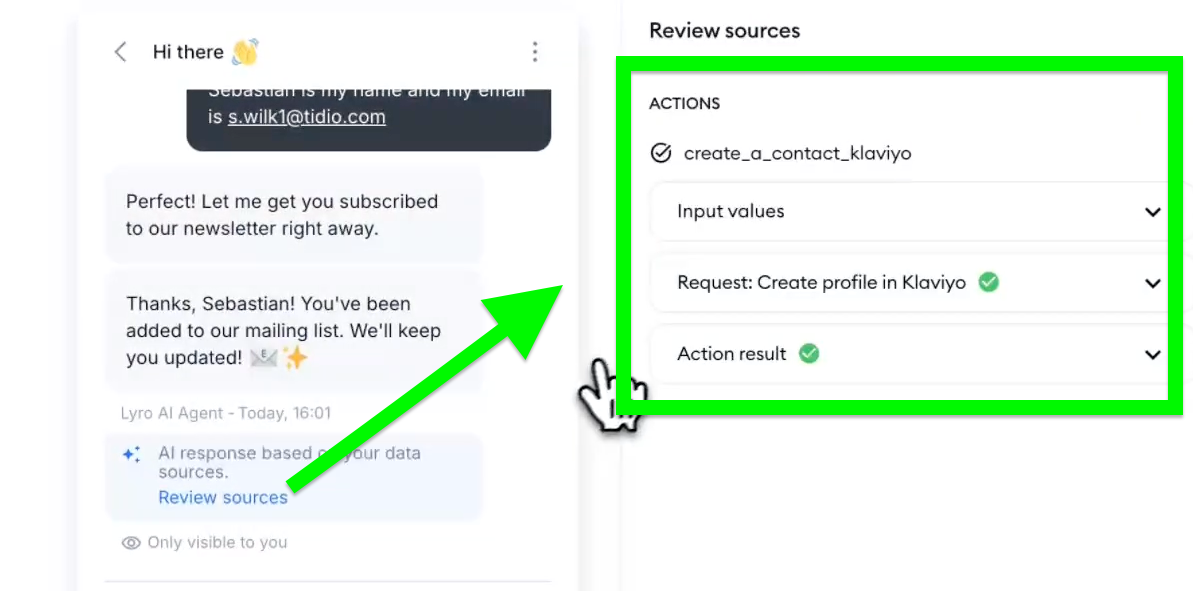
Task: Expand chevron on Request: Create profile row
Action: click(1152, 283)
